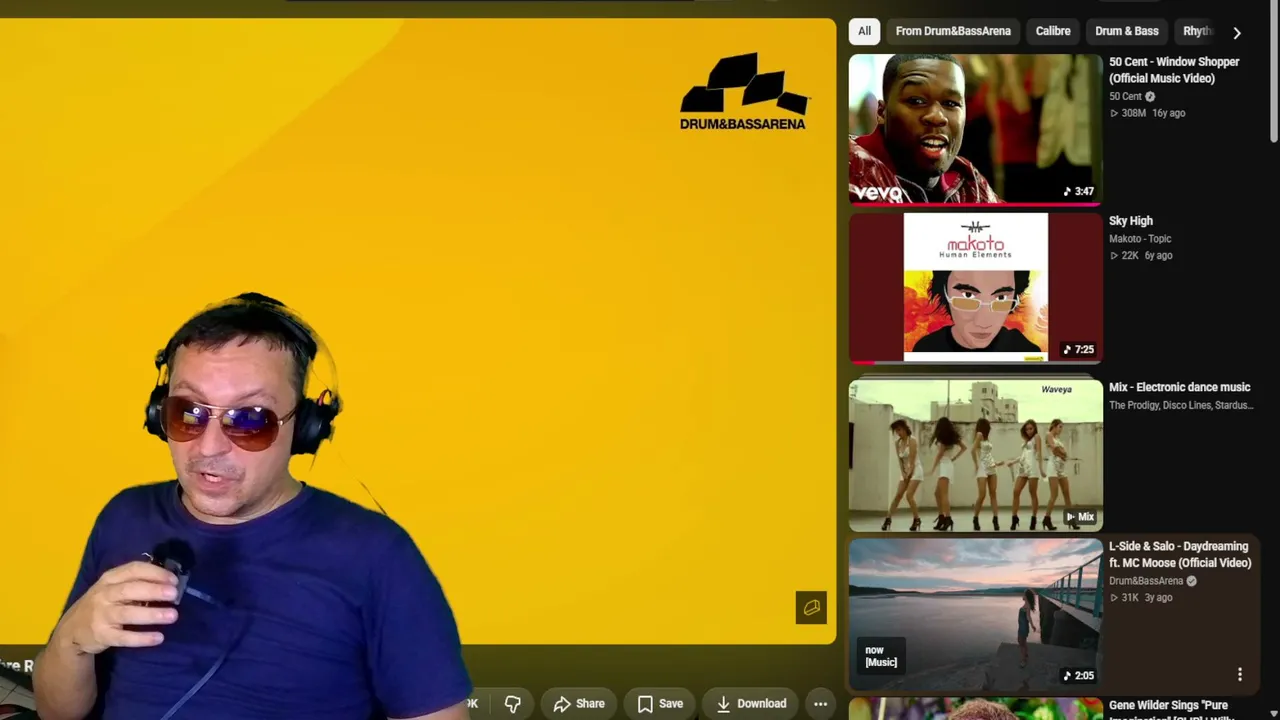Visit the 'Makoto - Topic' channel
1280x720 pixels.
[1140, 239]
